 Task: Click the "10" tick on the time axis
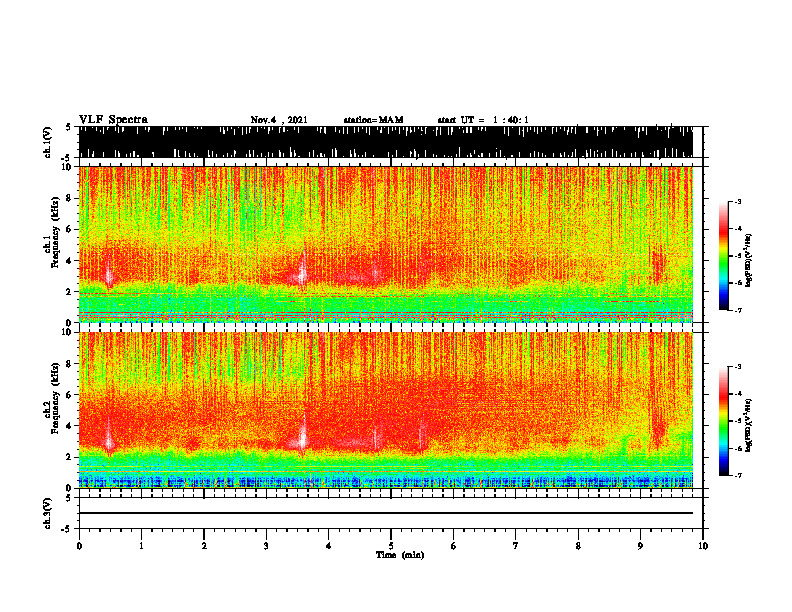point(703,546)
